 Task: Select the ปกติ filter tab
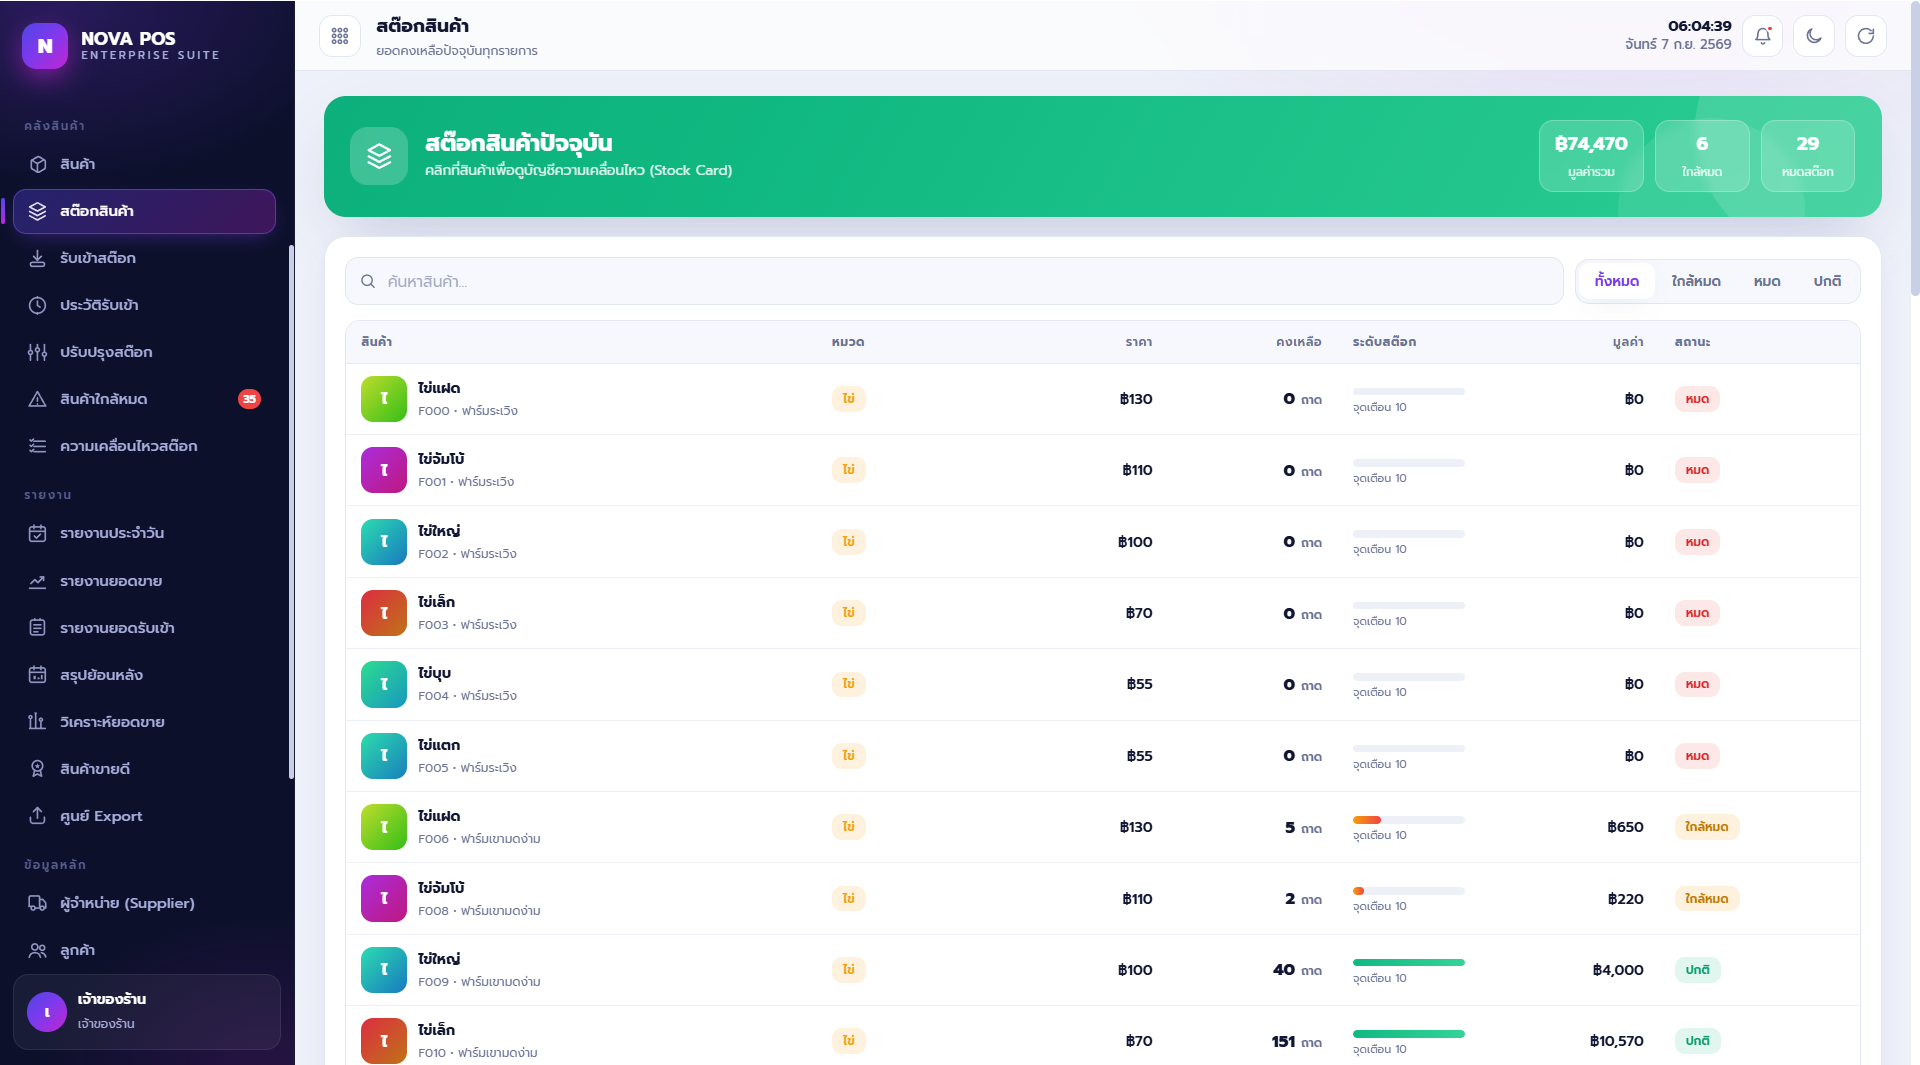coord(1827,282)
